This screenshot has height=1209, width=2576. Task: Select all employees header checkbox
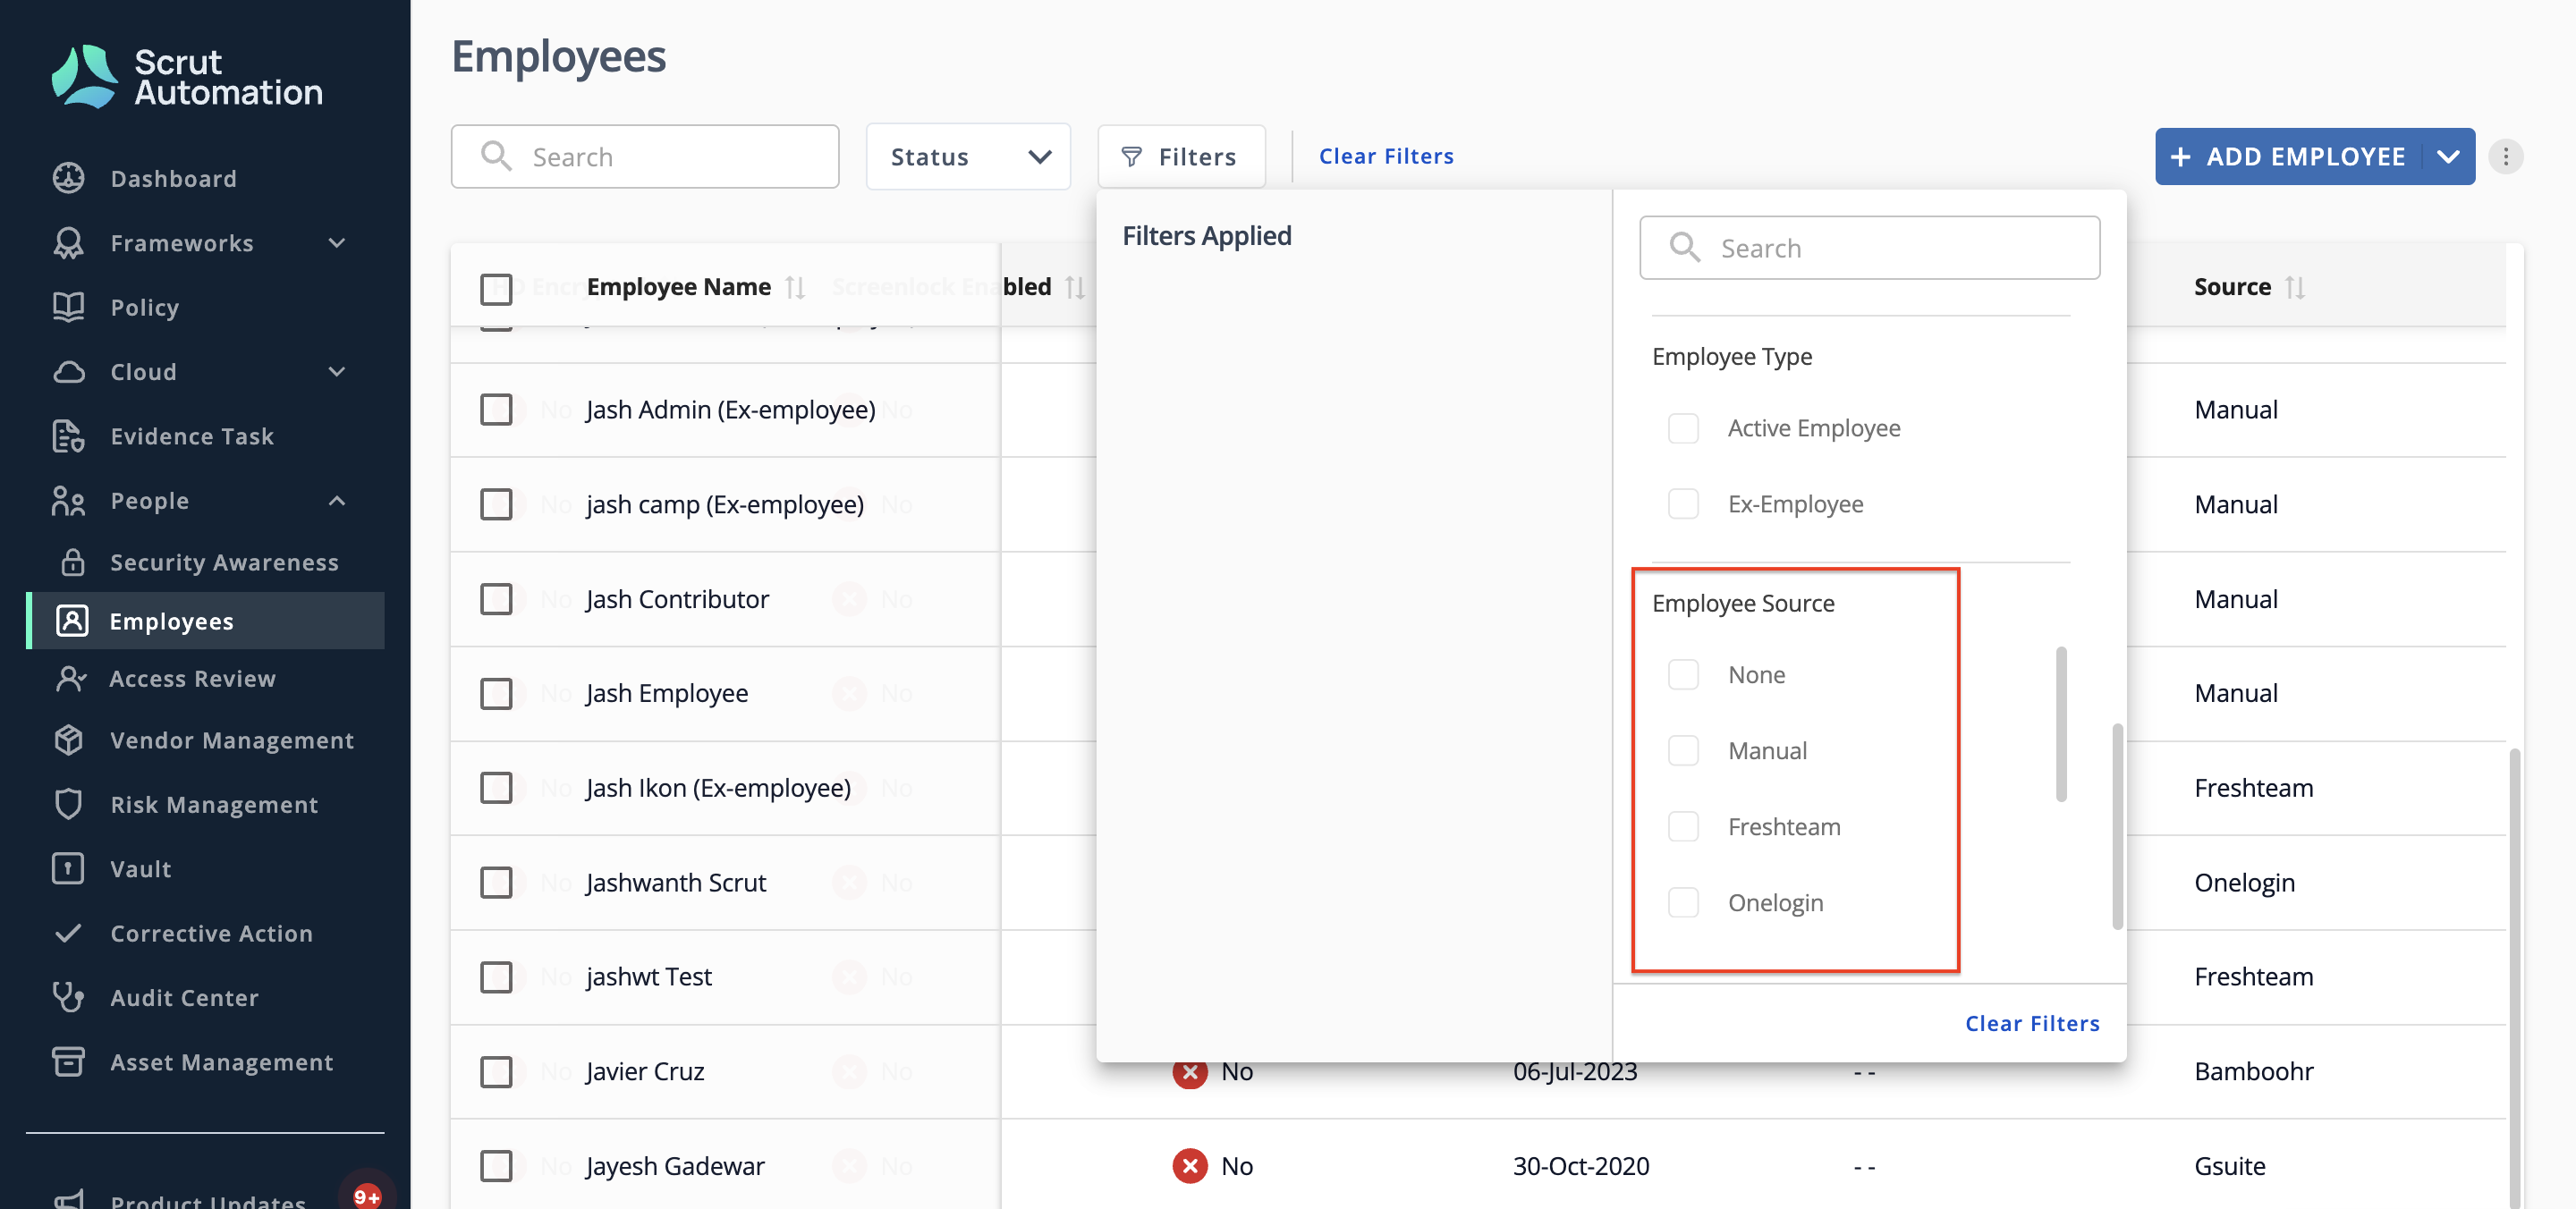coord(496,289)
